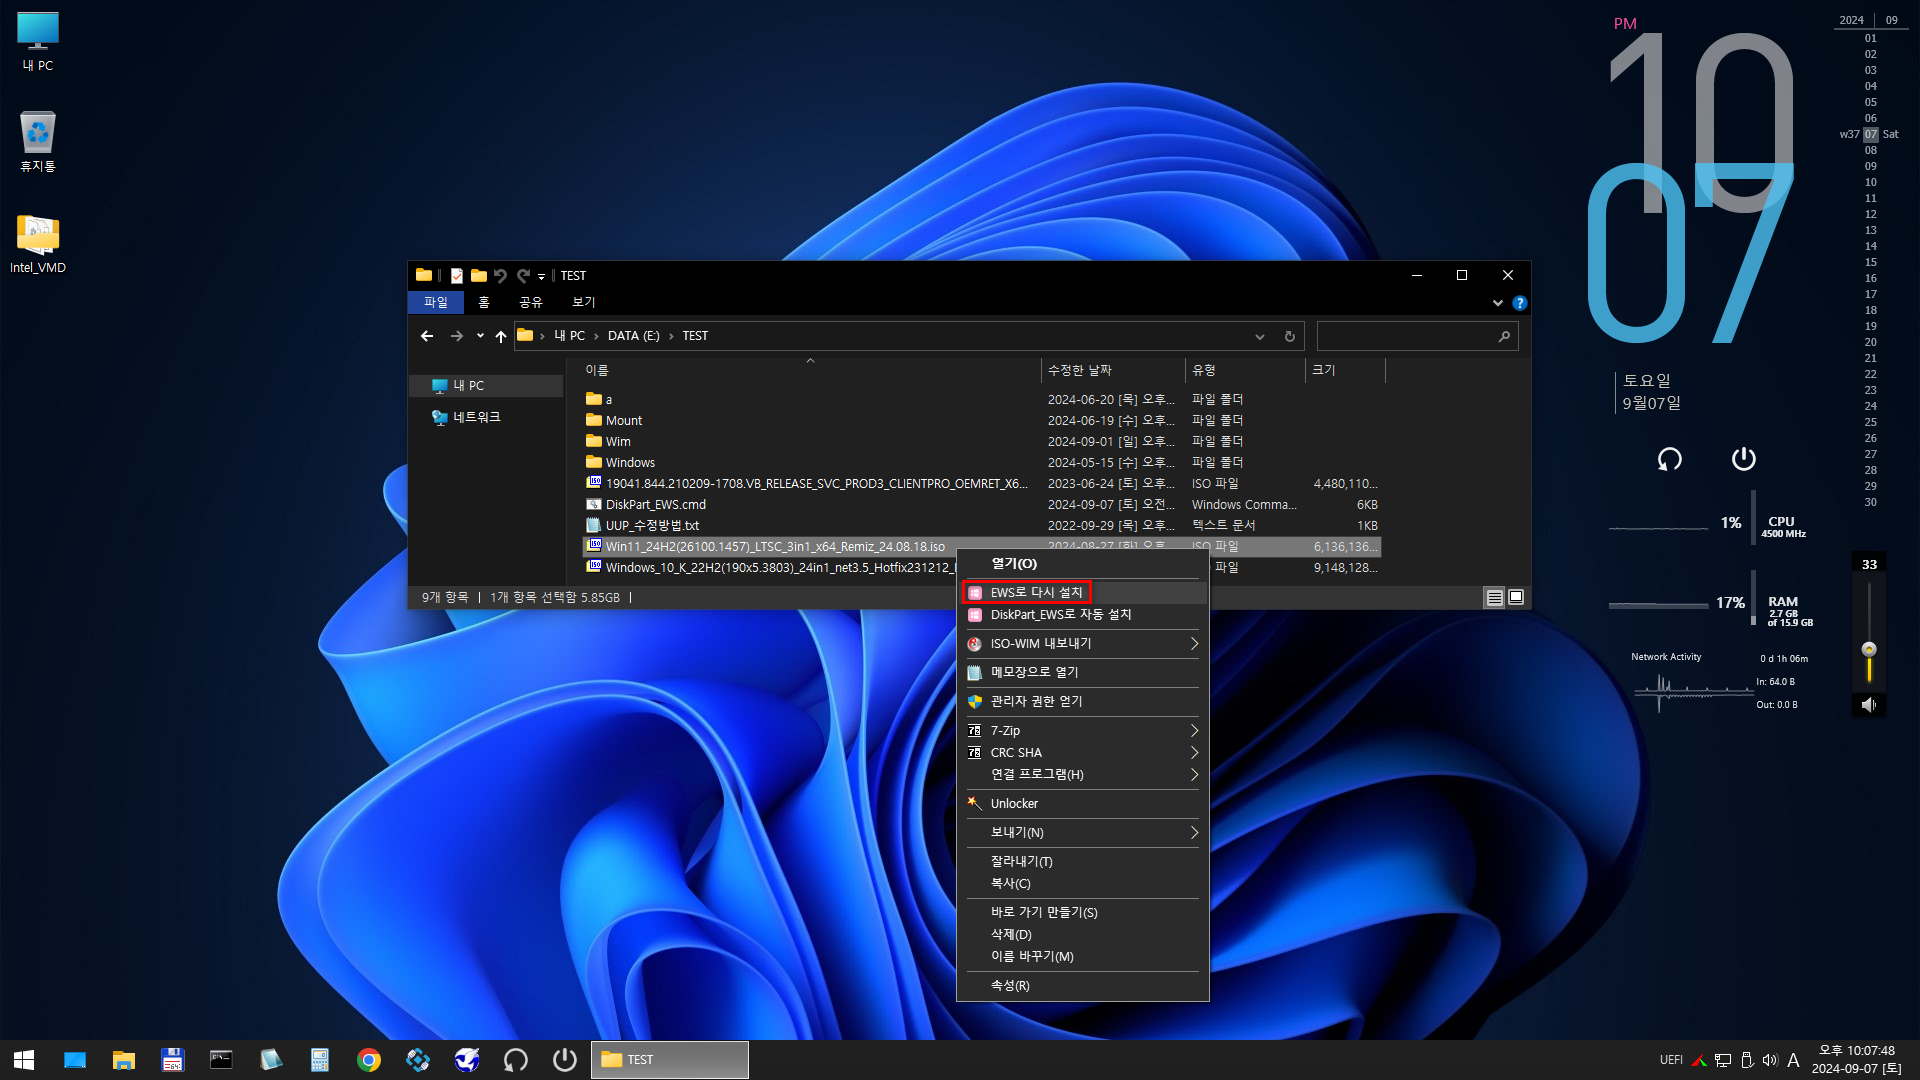Expand the 7-Zip submenu
1920x1080 pixels.
tap(1083, 731)
